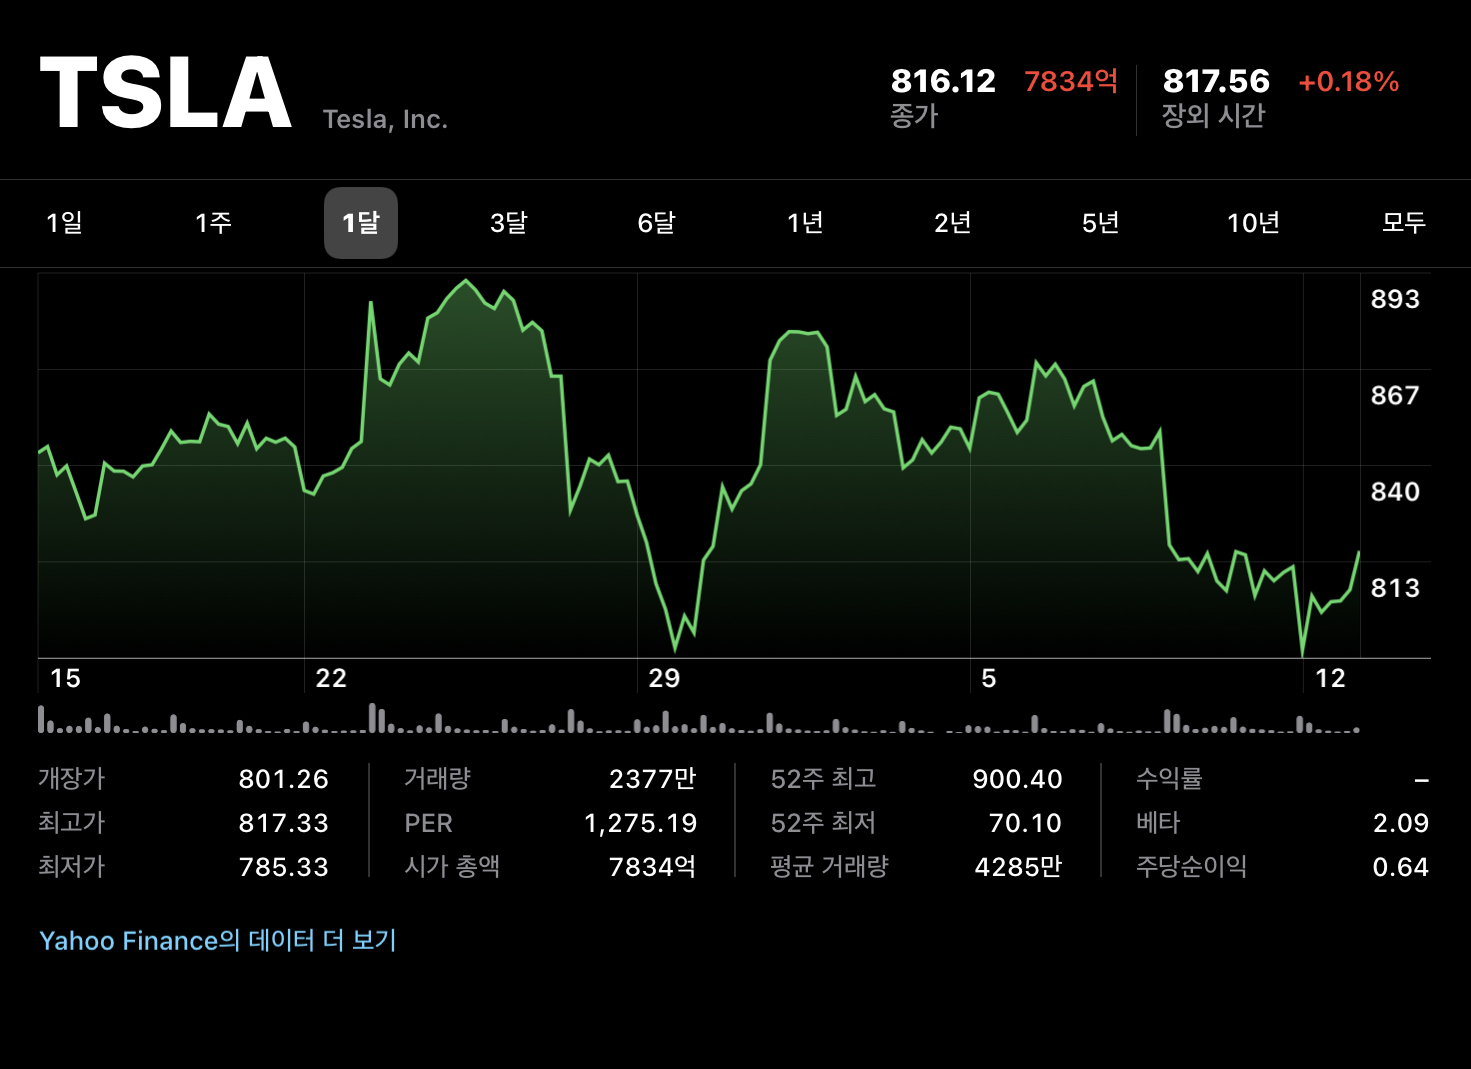
Task: Click the +0.18% after-hours change
Action: (1348, 81)
